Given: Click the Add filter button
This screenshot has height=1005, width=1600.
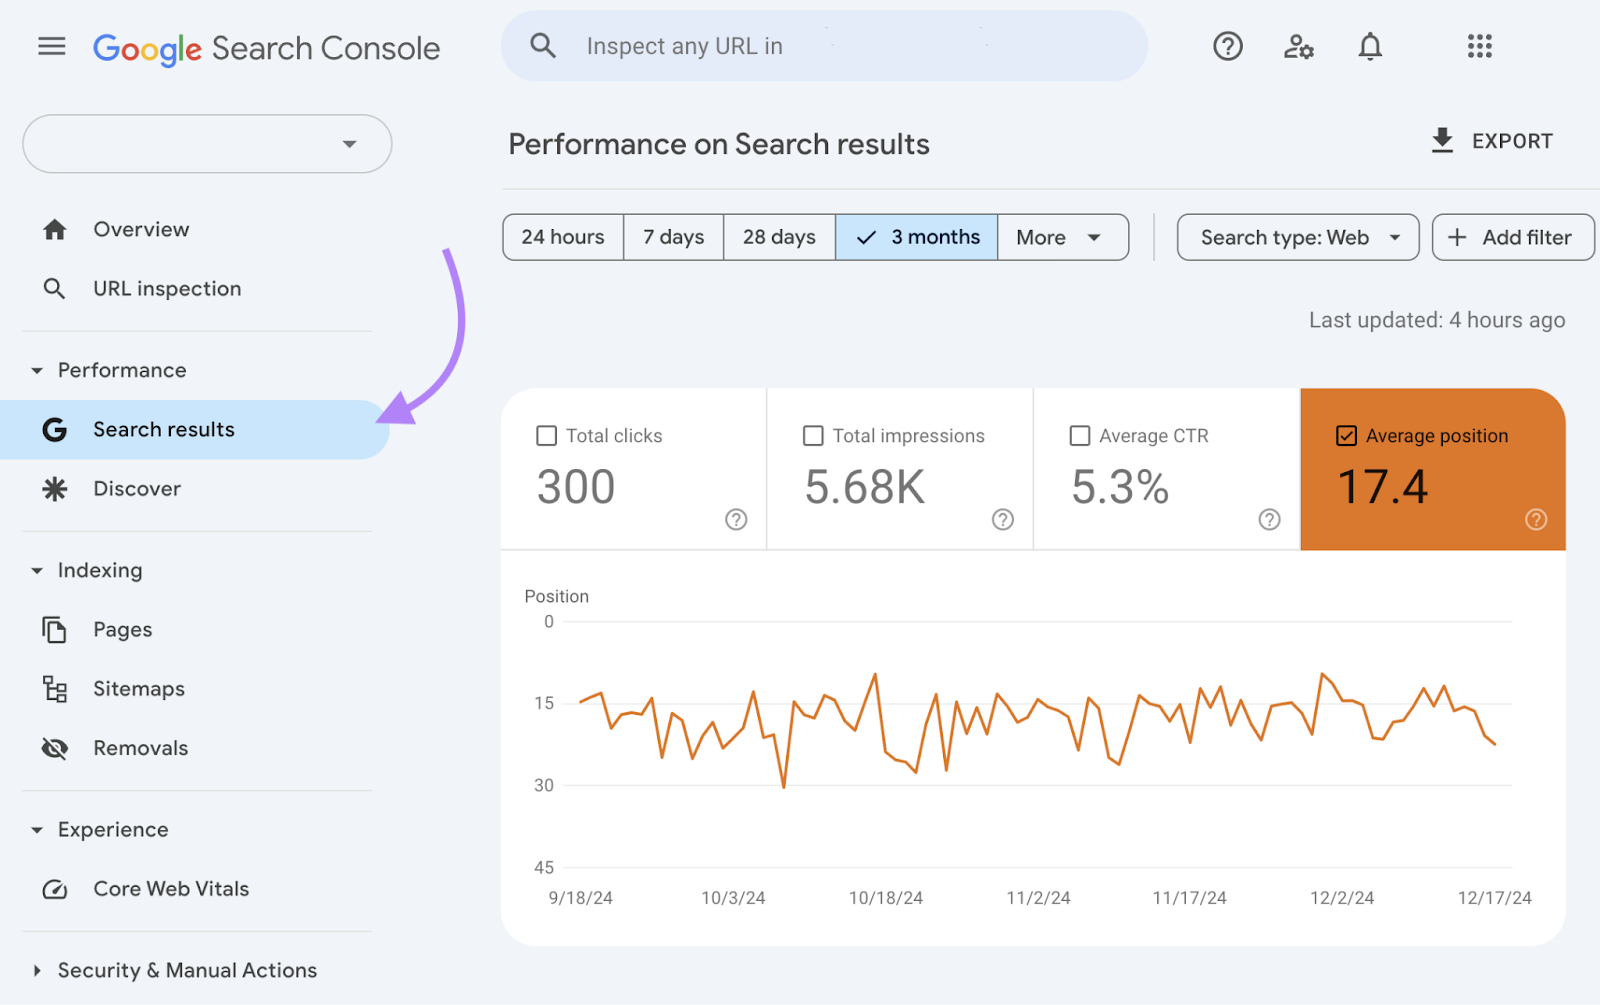Looking at the screenshot, I should tap(1513, 237).
